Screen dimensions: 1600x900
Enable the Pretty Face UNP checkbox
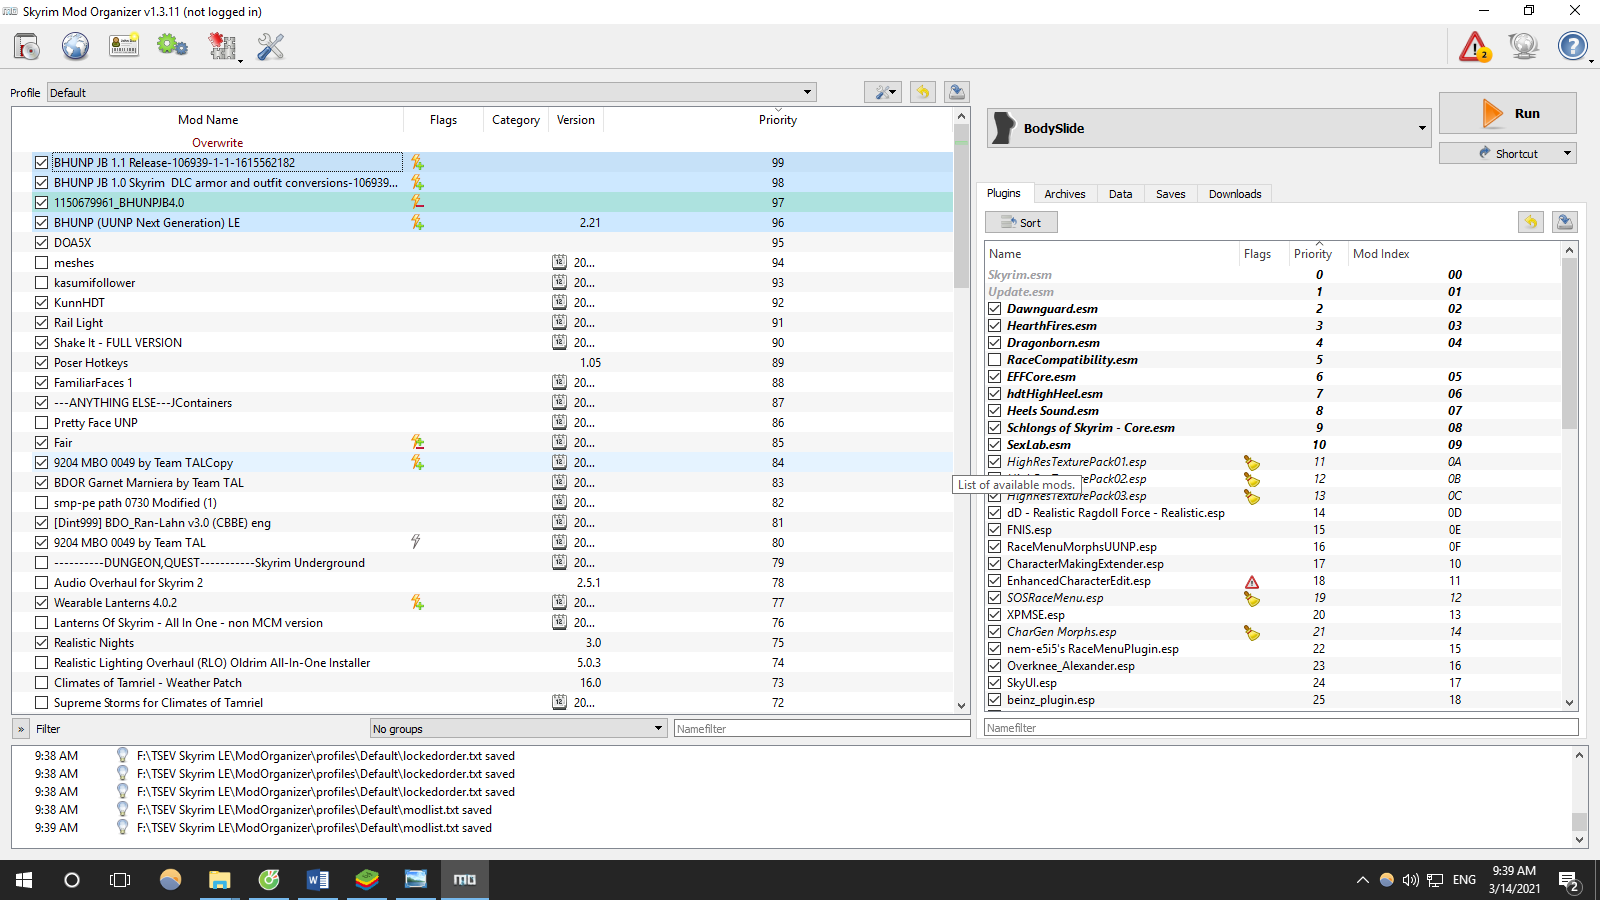(x=41, y=422)
